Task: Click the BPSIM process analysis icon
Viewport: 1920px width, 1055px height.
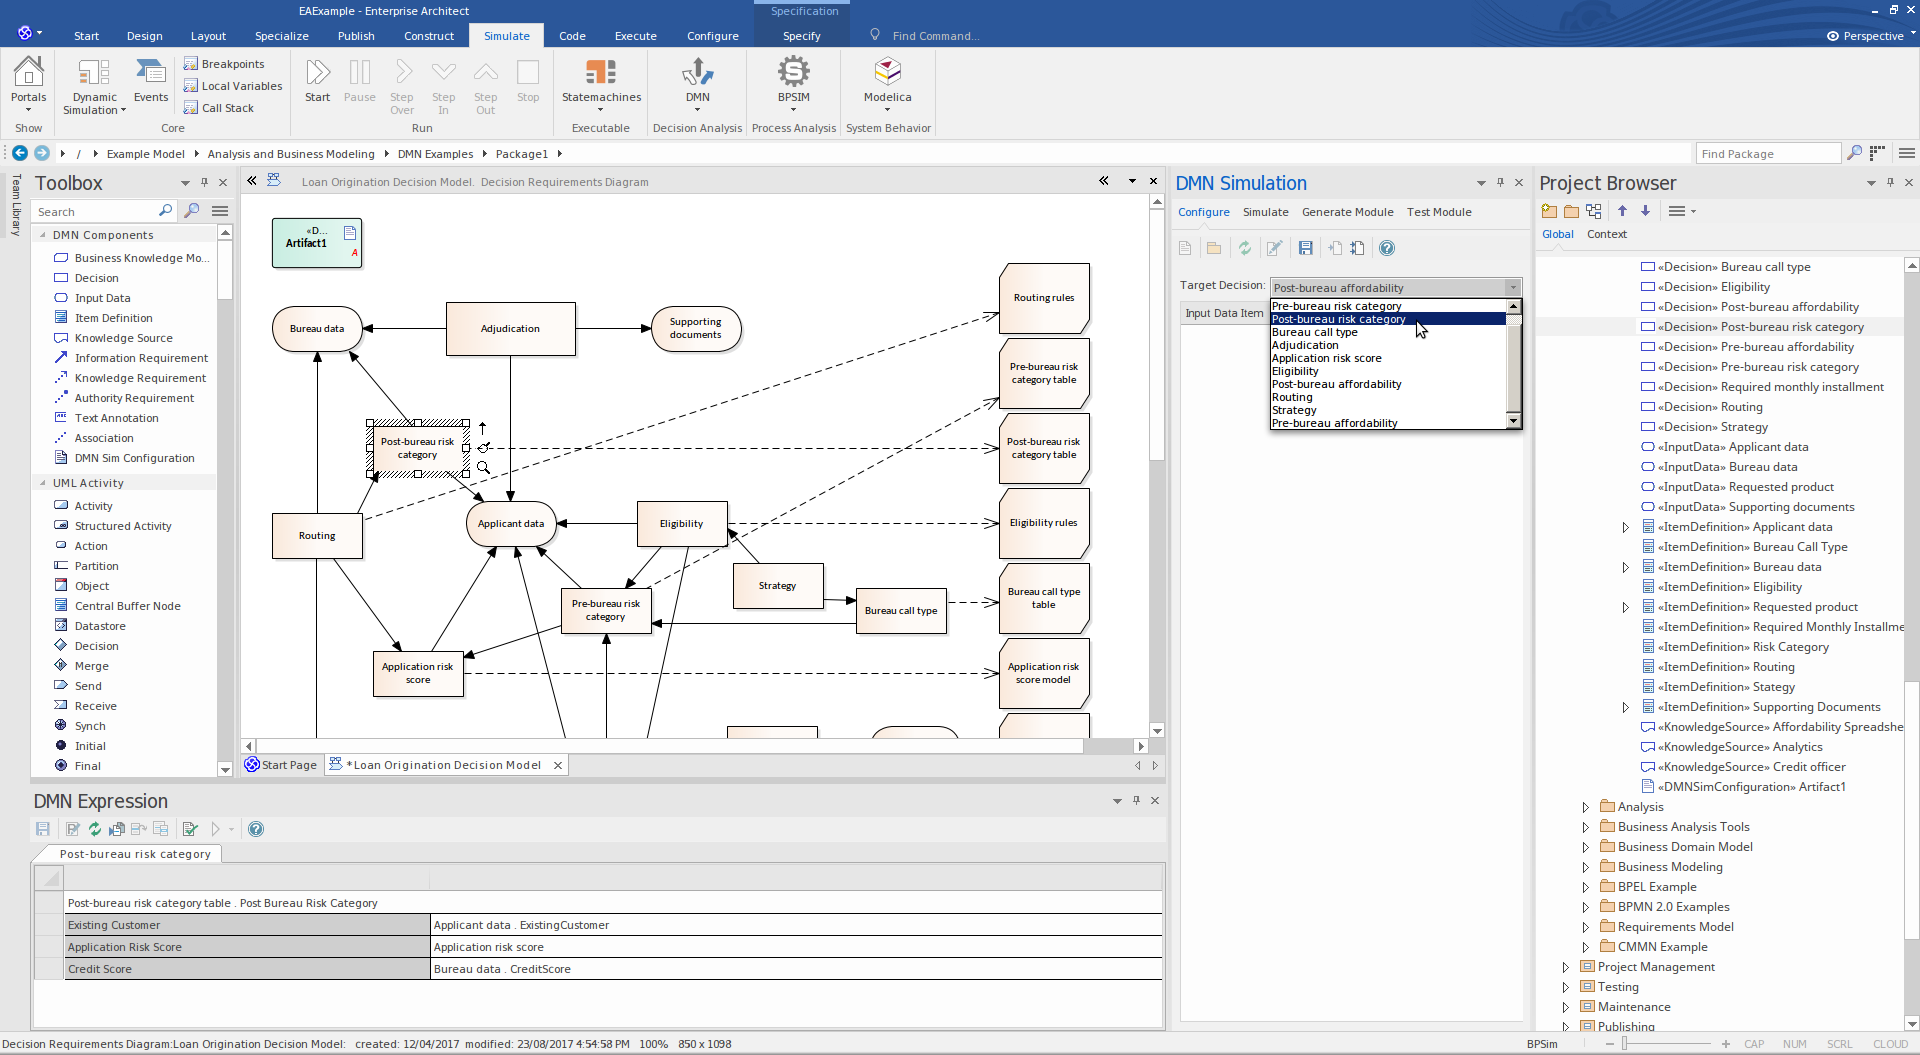Action: 793,80
